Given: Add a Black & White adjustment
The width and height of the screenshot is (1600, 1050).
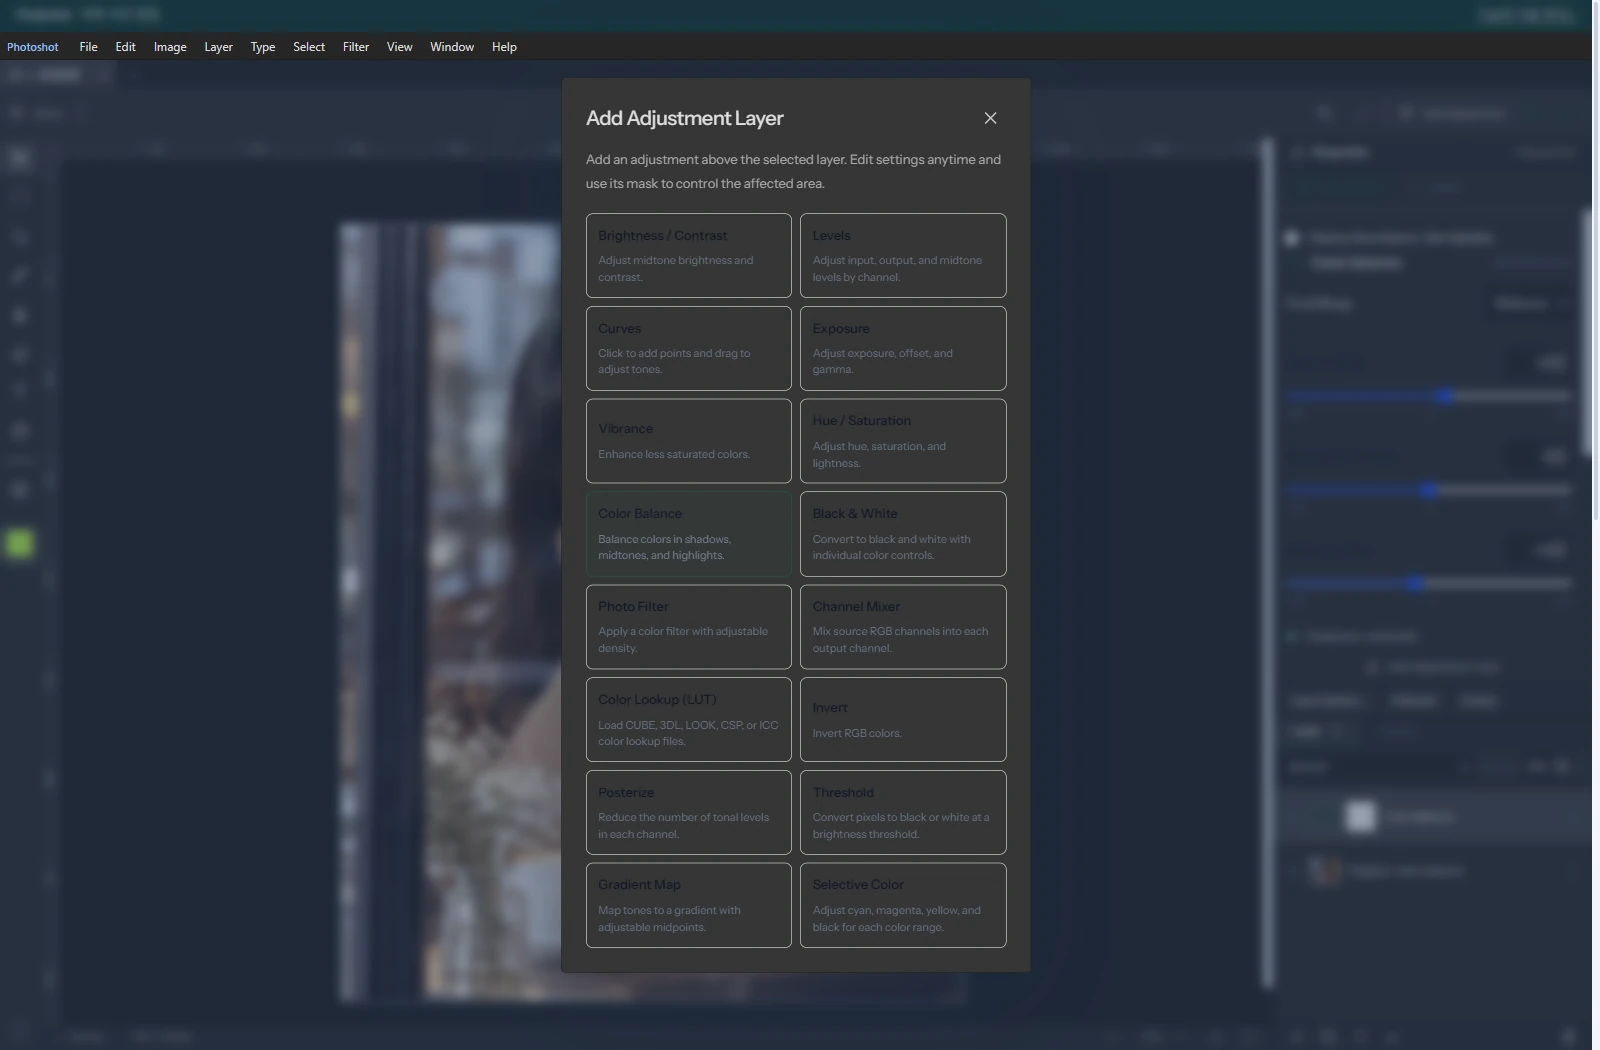Looking at the screenshot, I should (903, 534).
